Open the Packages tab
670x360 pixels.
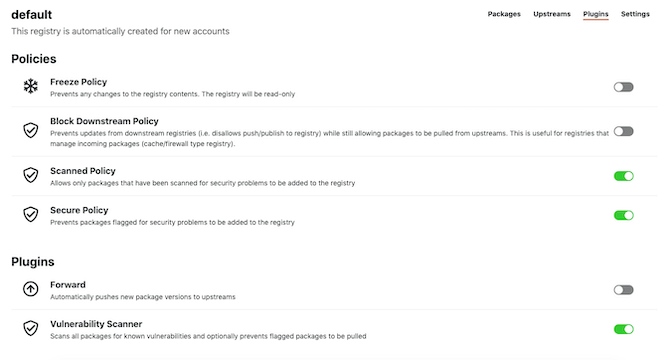(504, 14)
